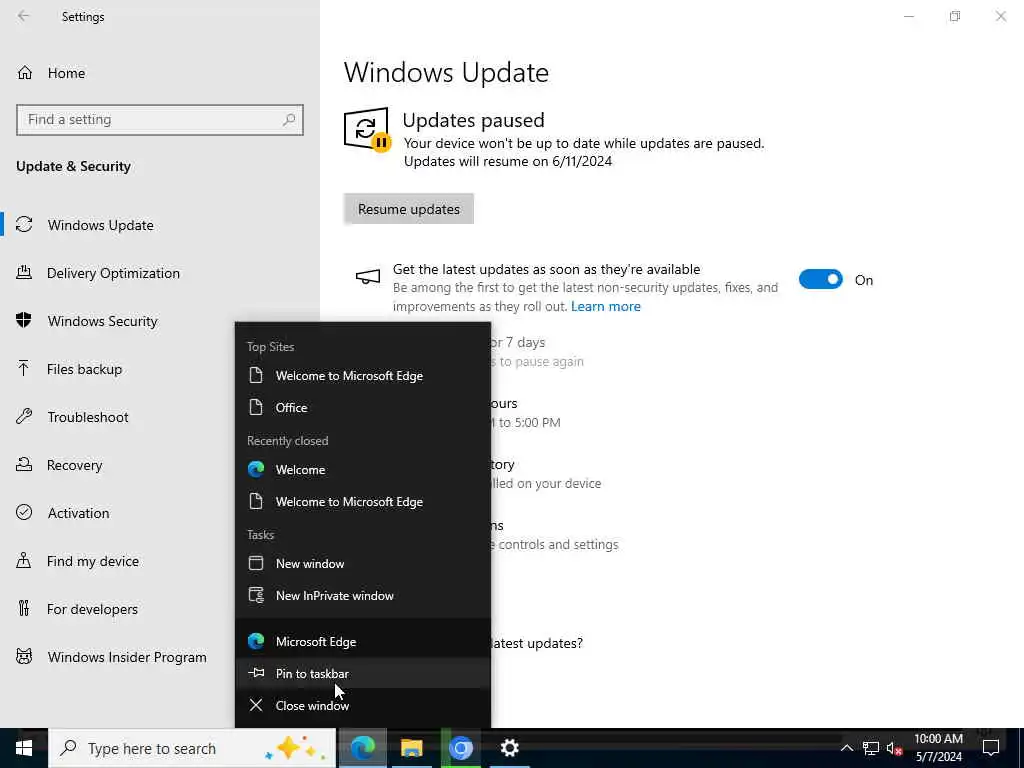Click the search magnifier in Find a setting
This screenshot has width=1024, height=768.
coord(289,120)
